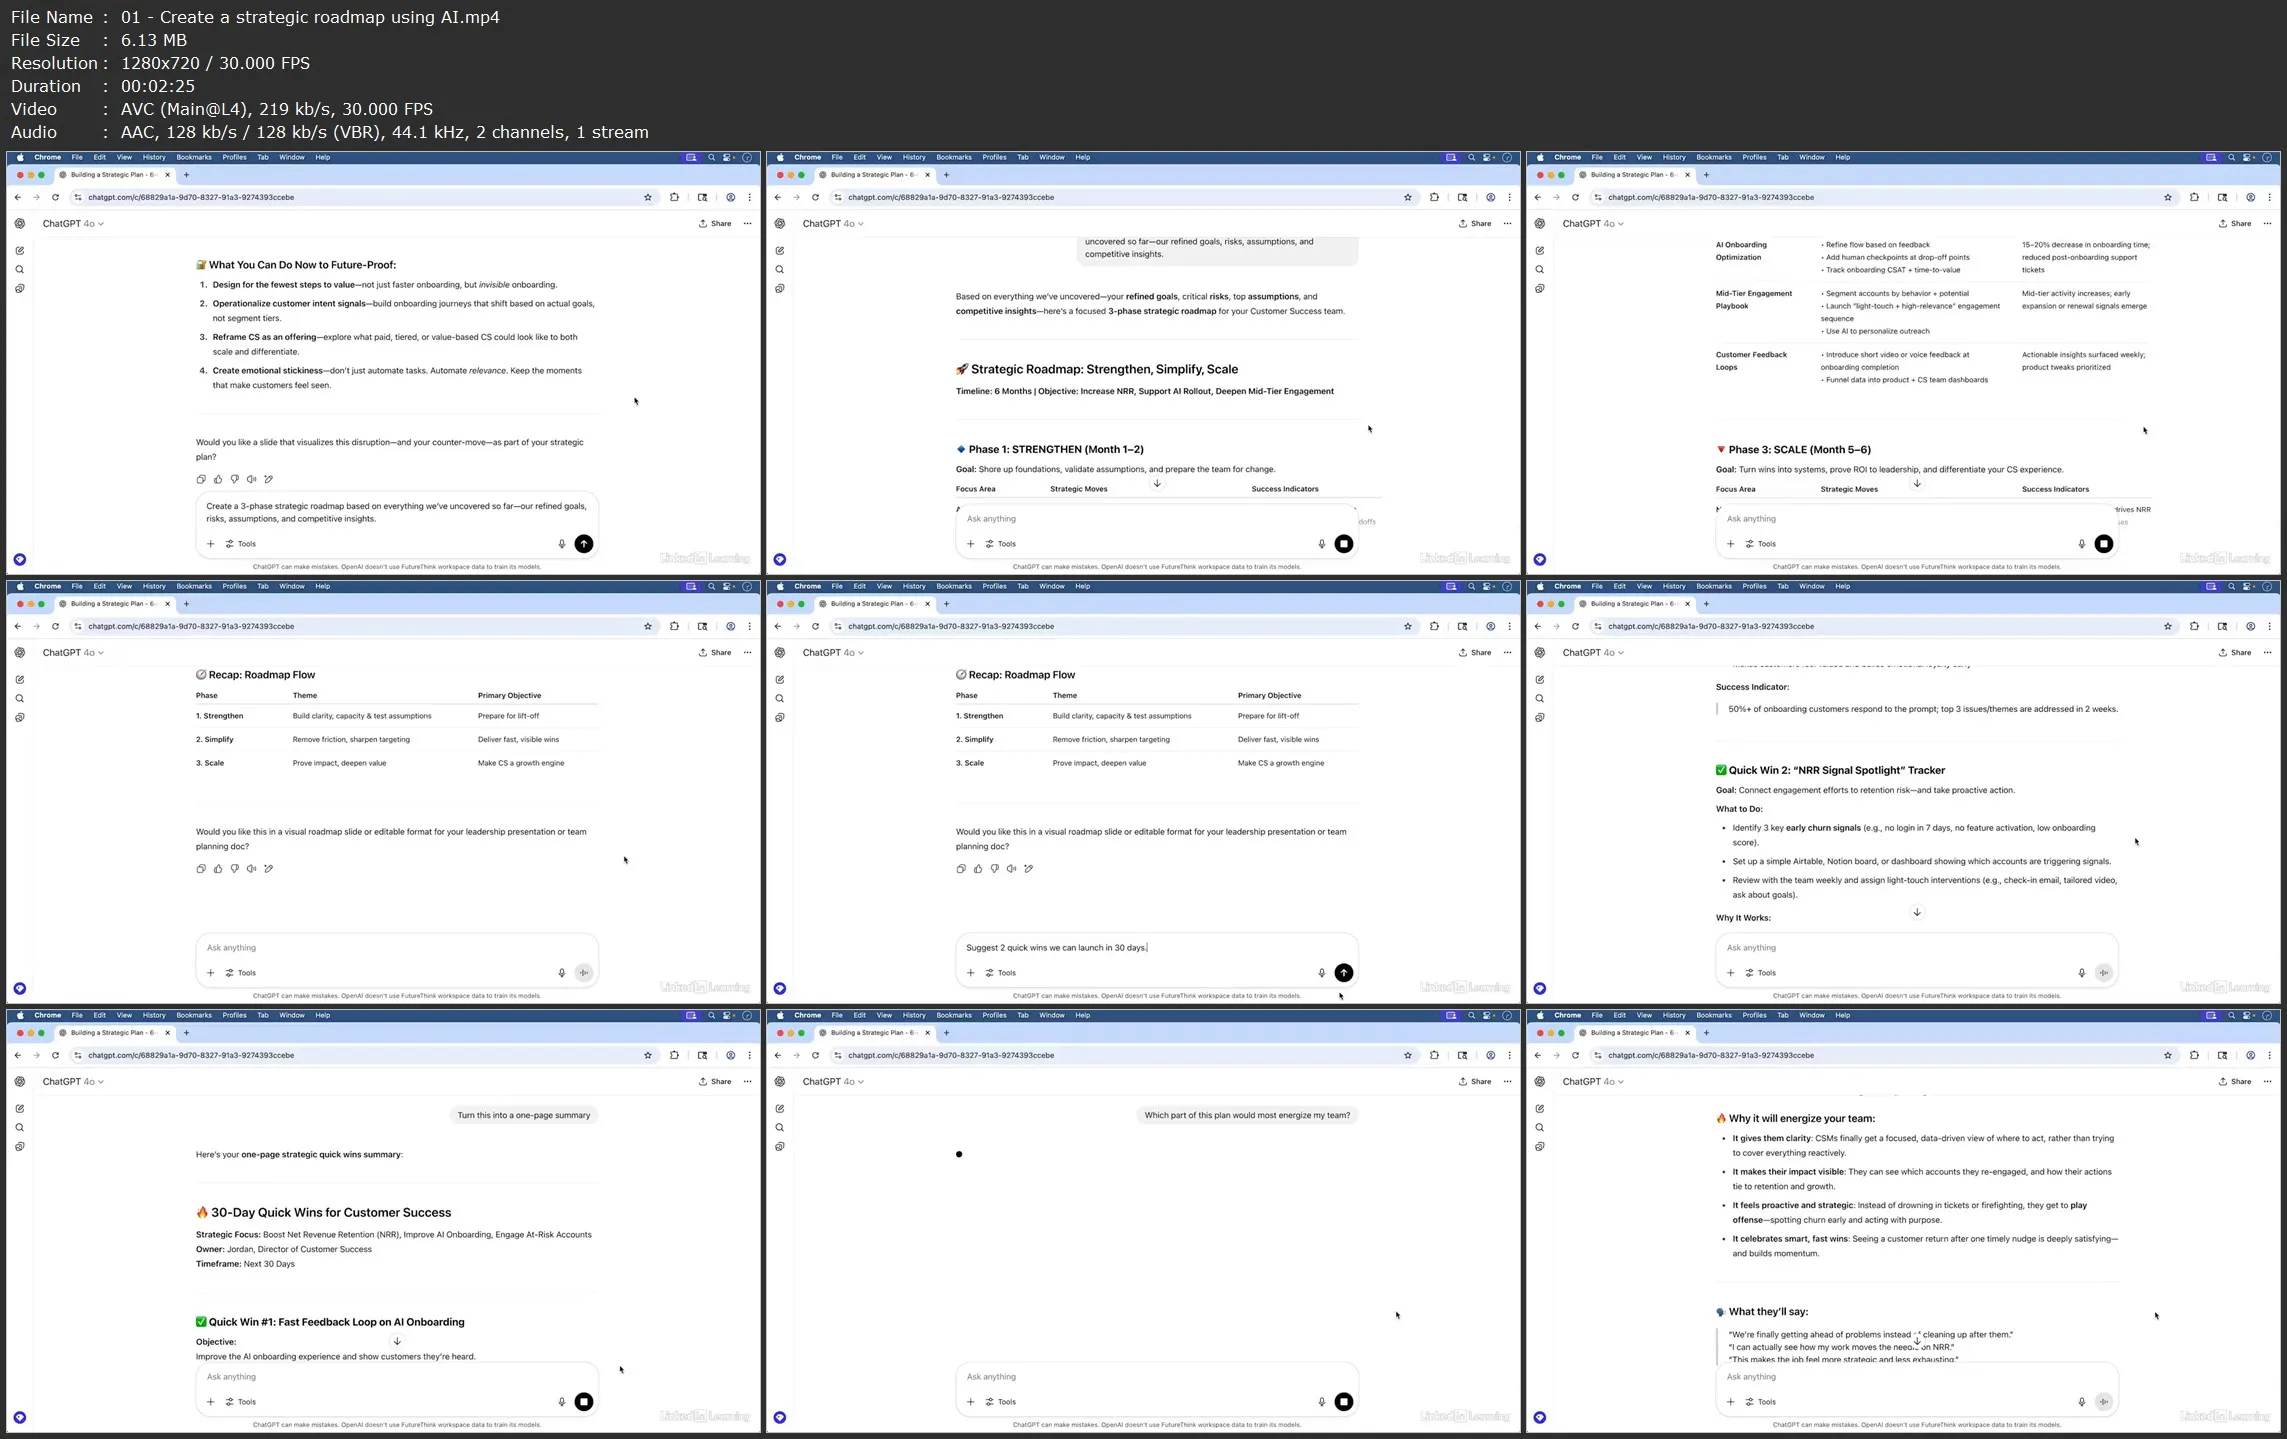Click microphone beside the "Suggest 2 quick wins" prompt

(1322, 973)
